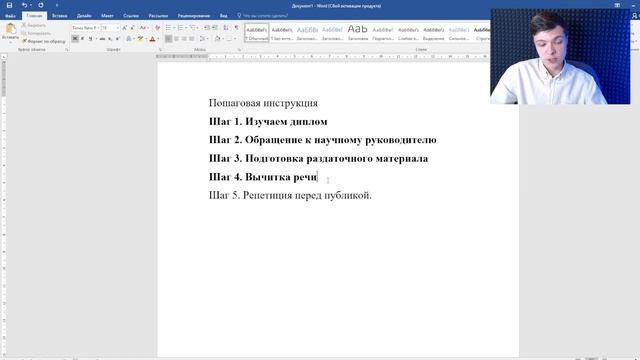Switch to the Ссылки ribbon tab
Image resolution: width=640 pixels, height=360 pixels.
tap(131, 16)
